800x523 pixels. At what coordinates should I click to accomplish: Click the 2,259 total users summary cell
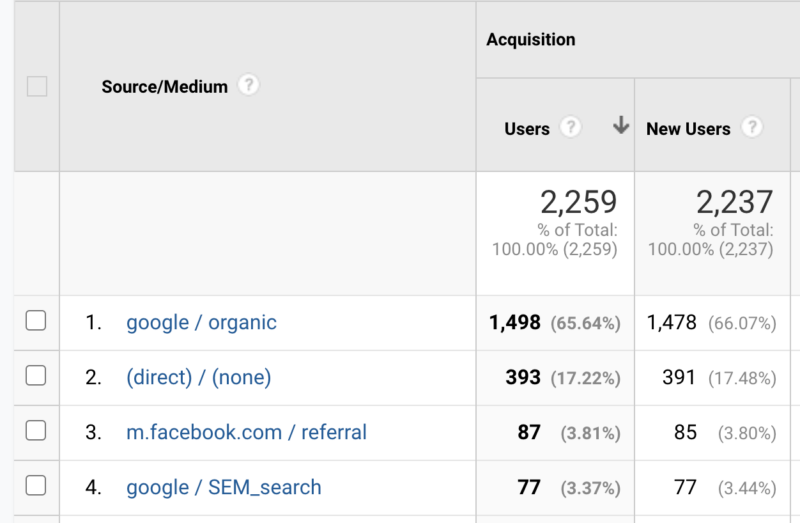tap(579, 203)
